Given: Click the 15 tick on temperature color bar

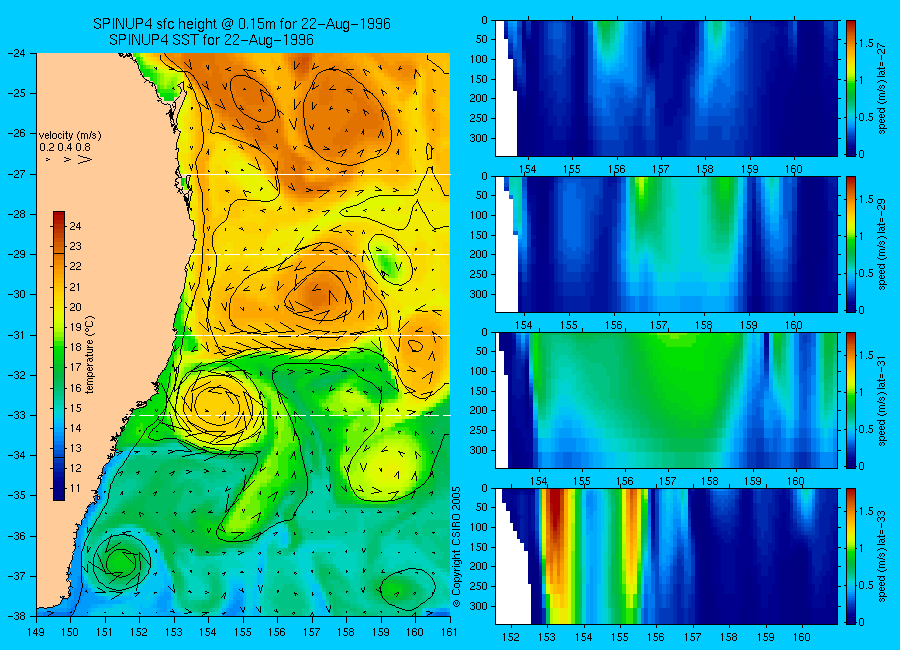Looking at the screenshot, I should (x=75, y=408).
